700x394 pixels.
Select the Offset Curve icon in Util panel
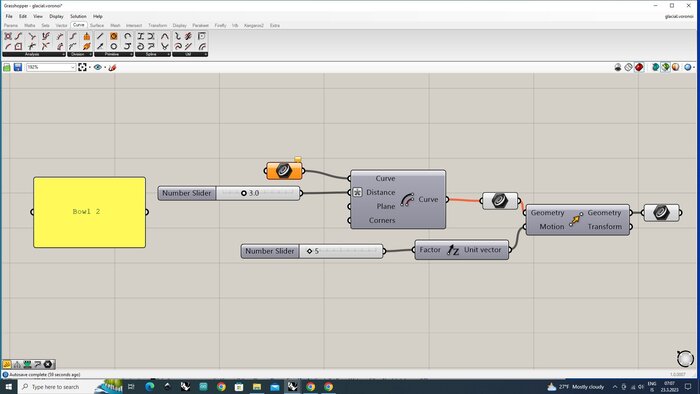(x=202, y=46)
